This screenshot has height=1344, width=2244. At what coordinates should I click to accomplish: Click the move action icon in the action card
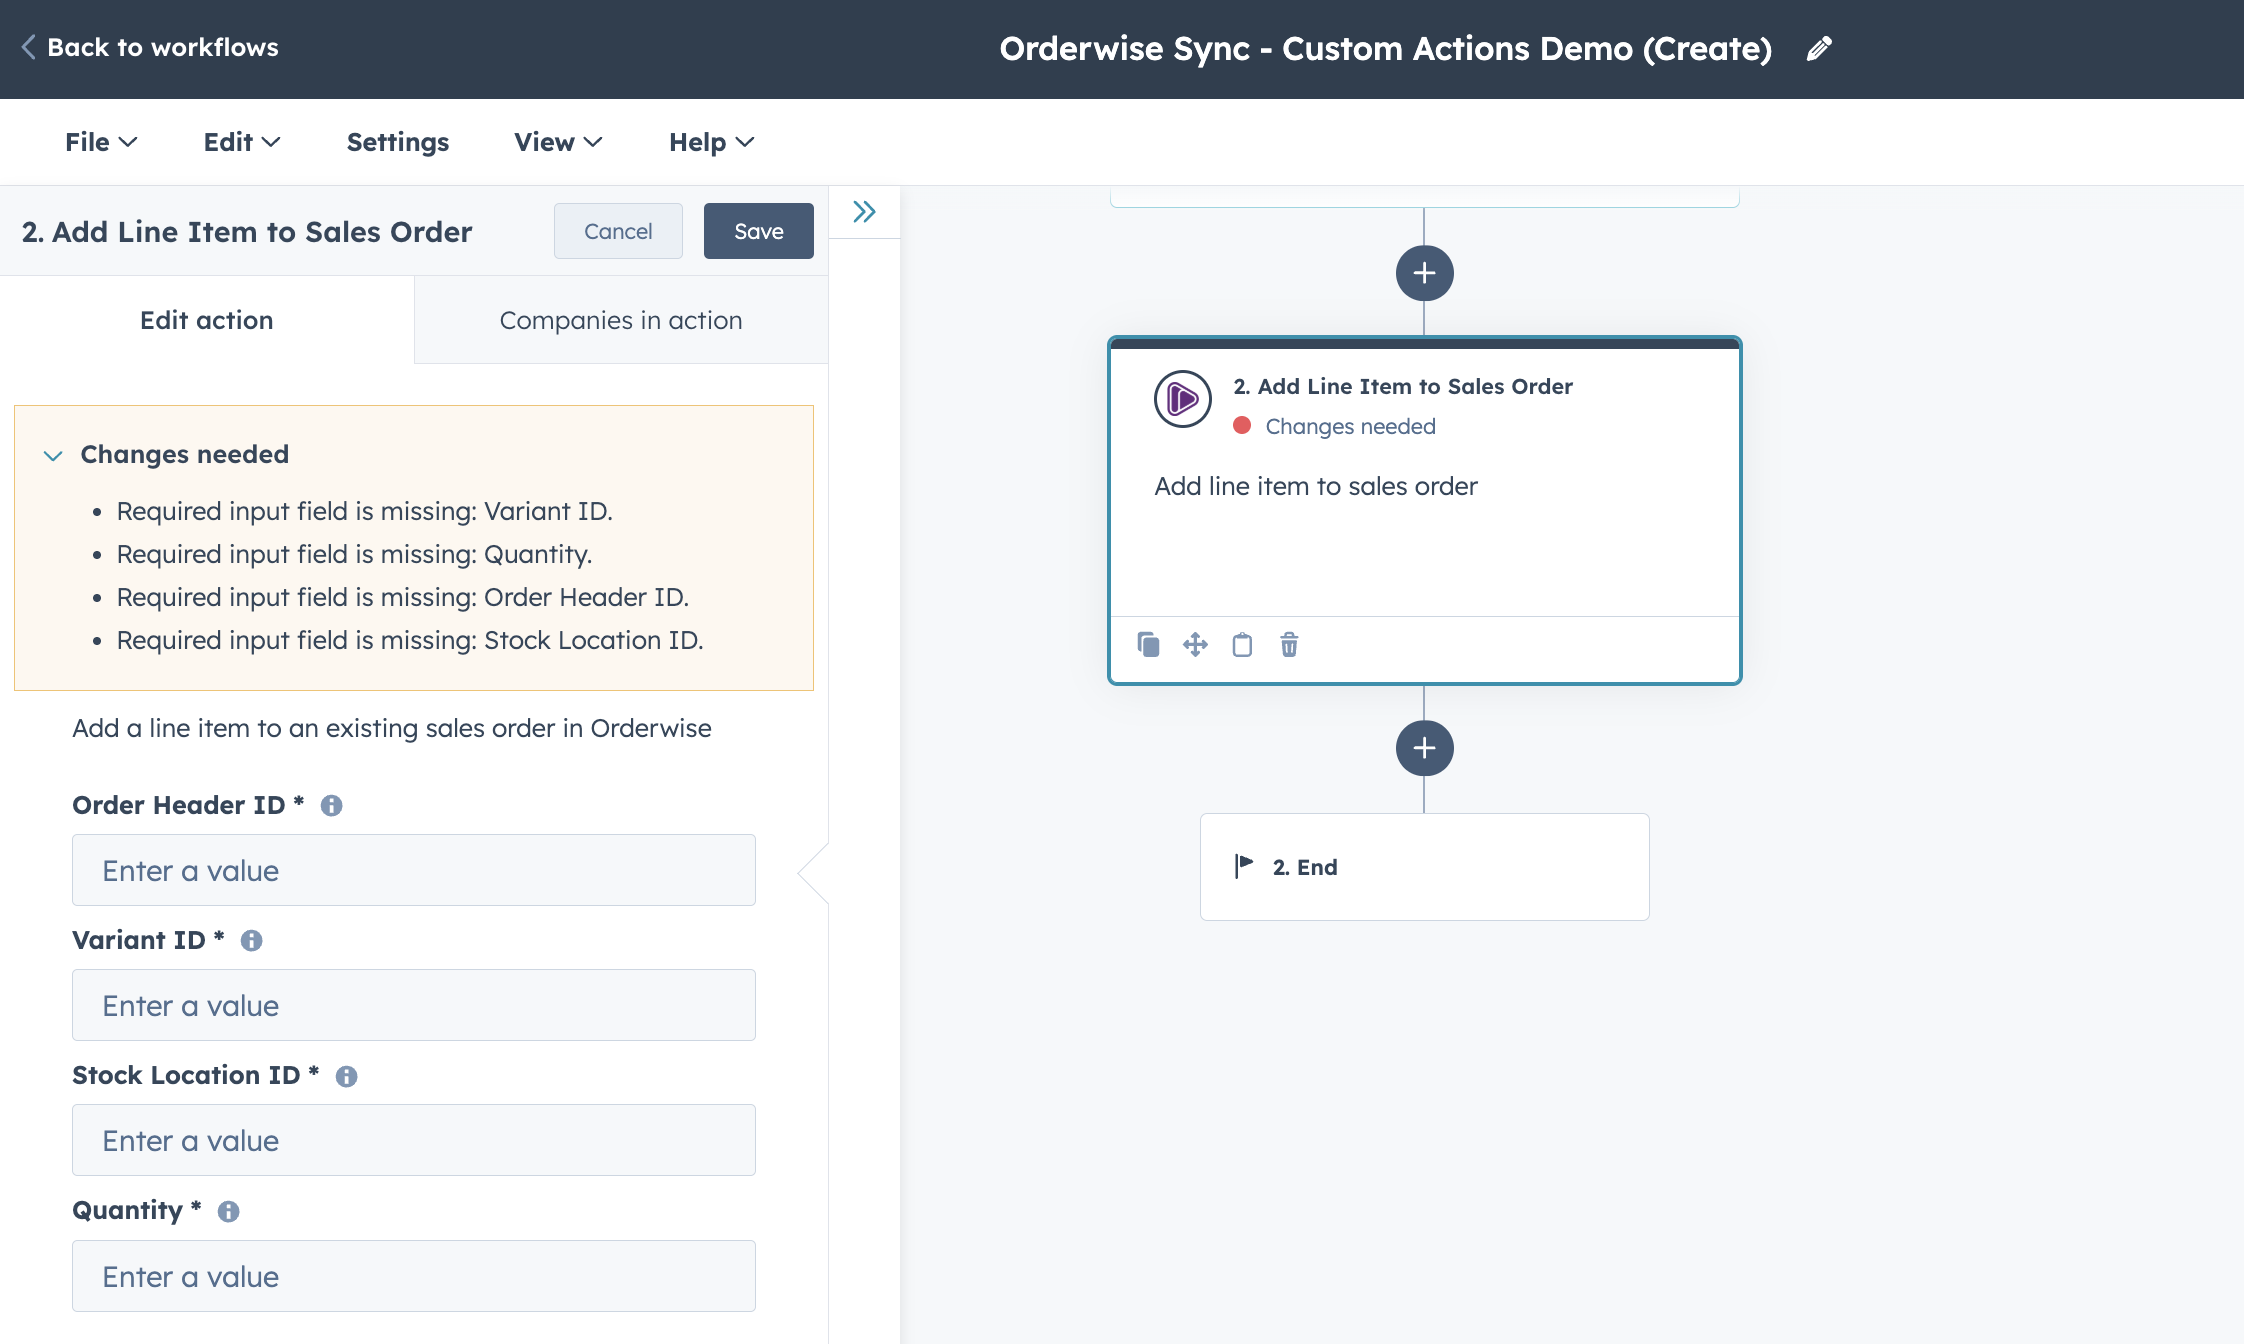[1195, 644]
